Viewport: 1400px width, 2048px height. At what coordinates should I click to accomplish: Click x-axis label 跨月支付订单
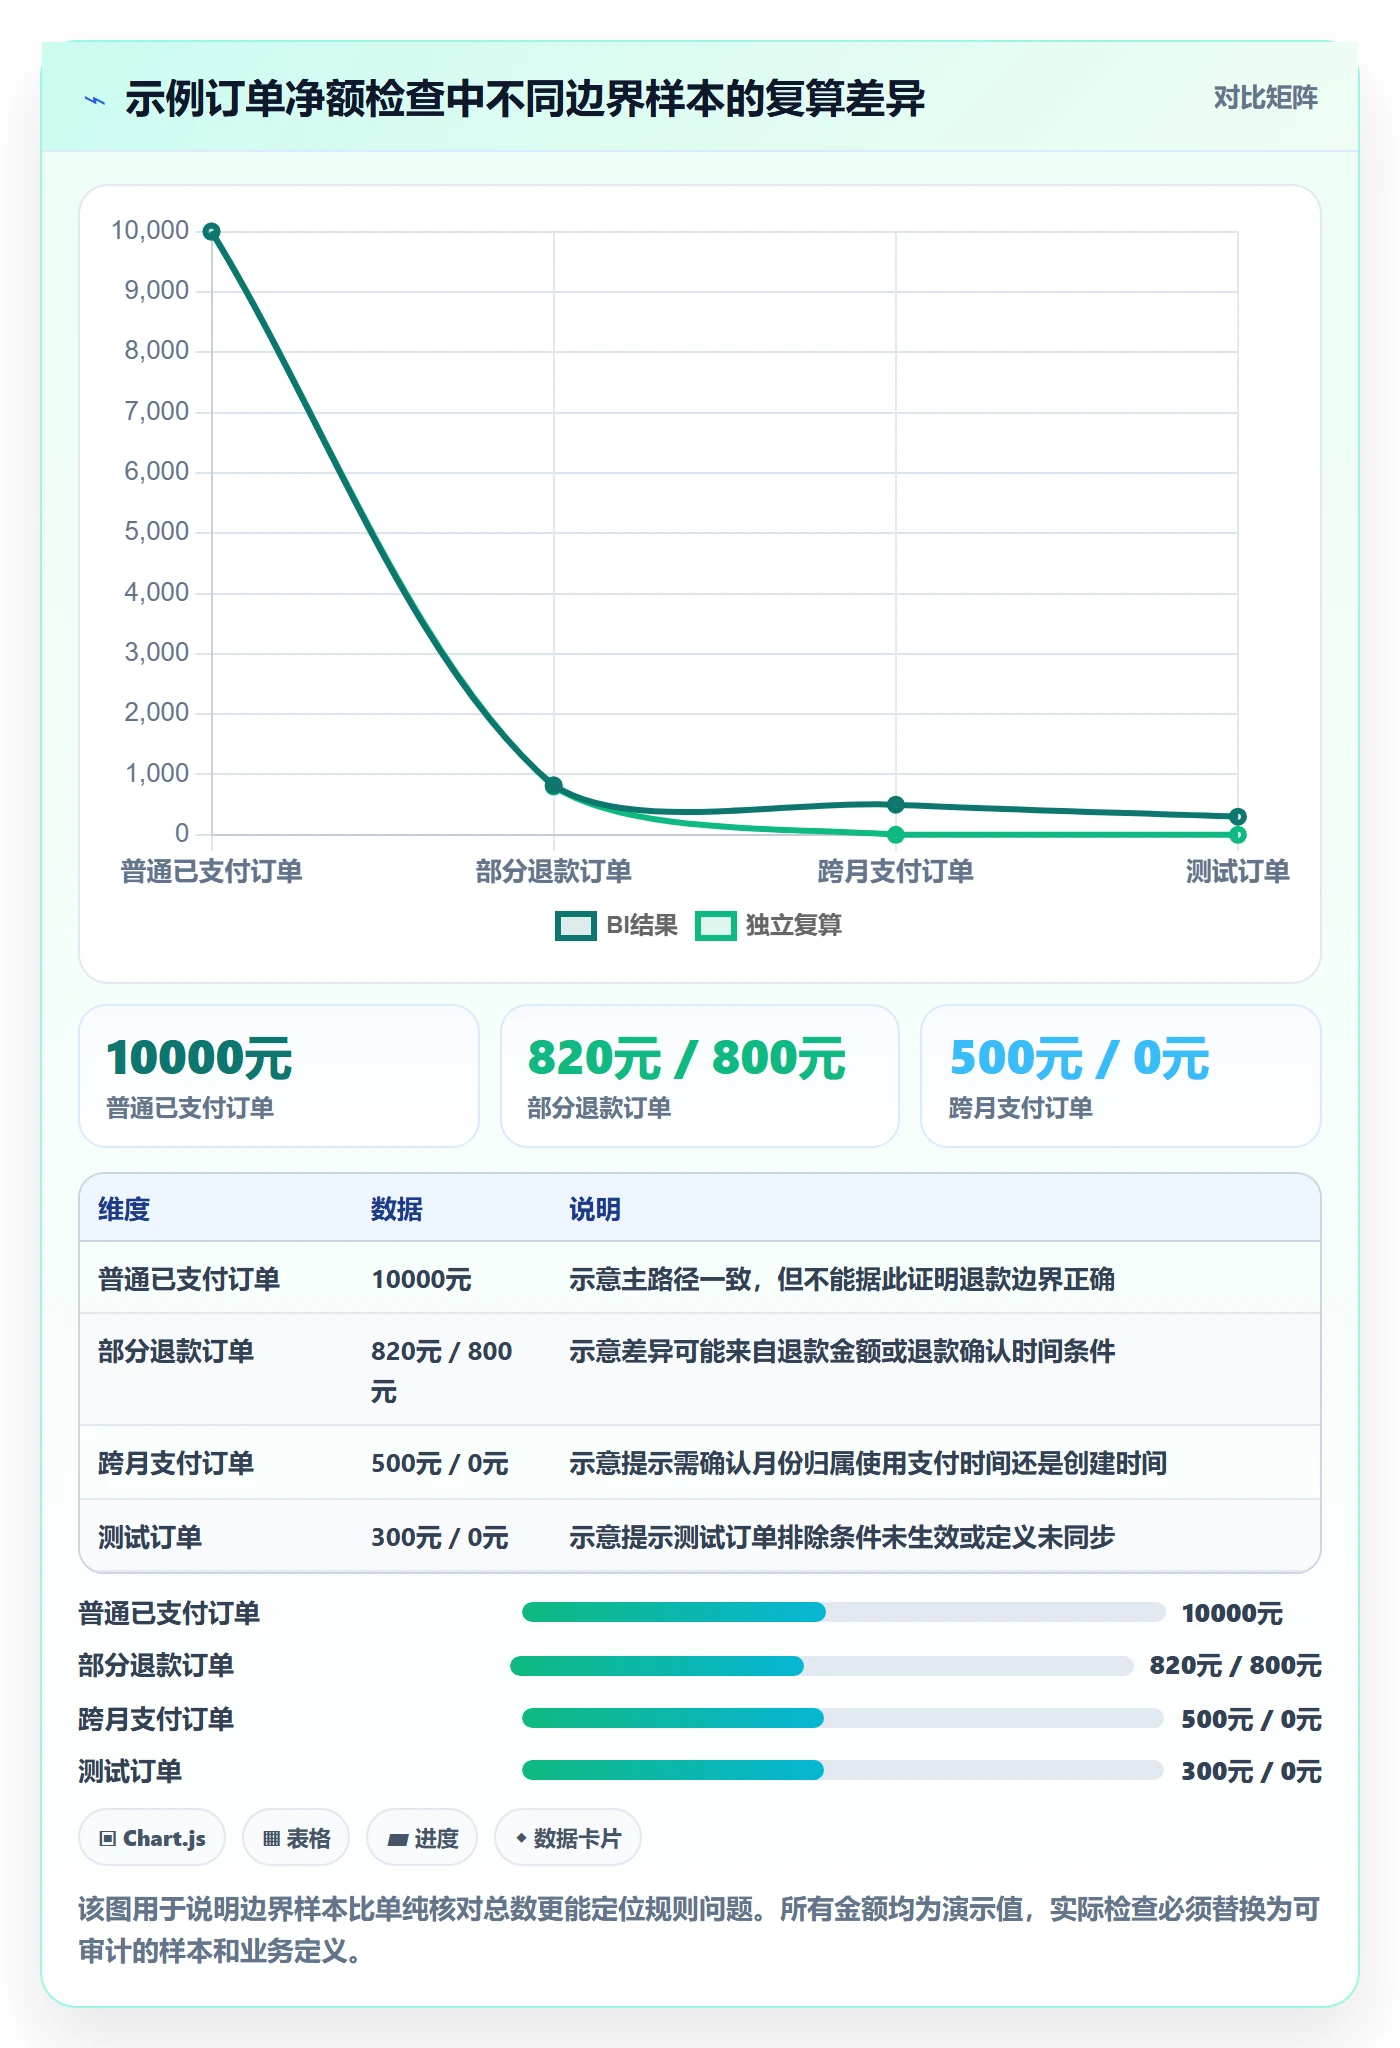pos(896,871)
